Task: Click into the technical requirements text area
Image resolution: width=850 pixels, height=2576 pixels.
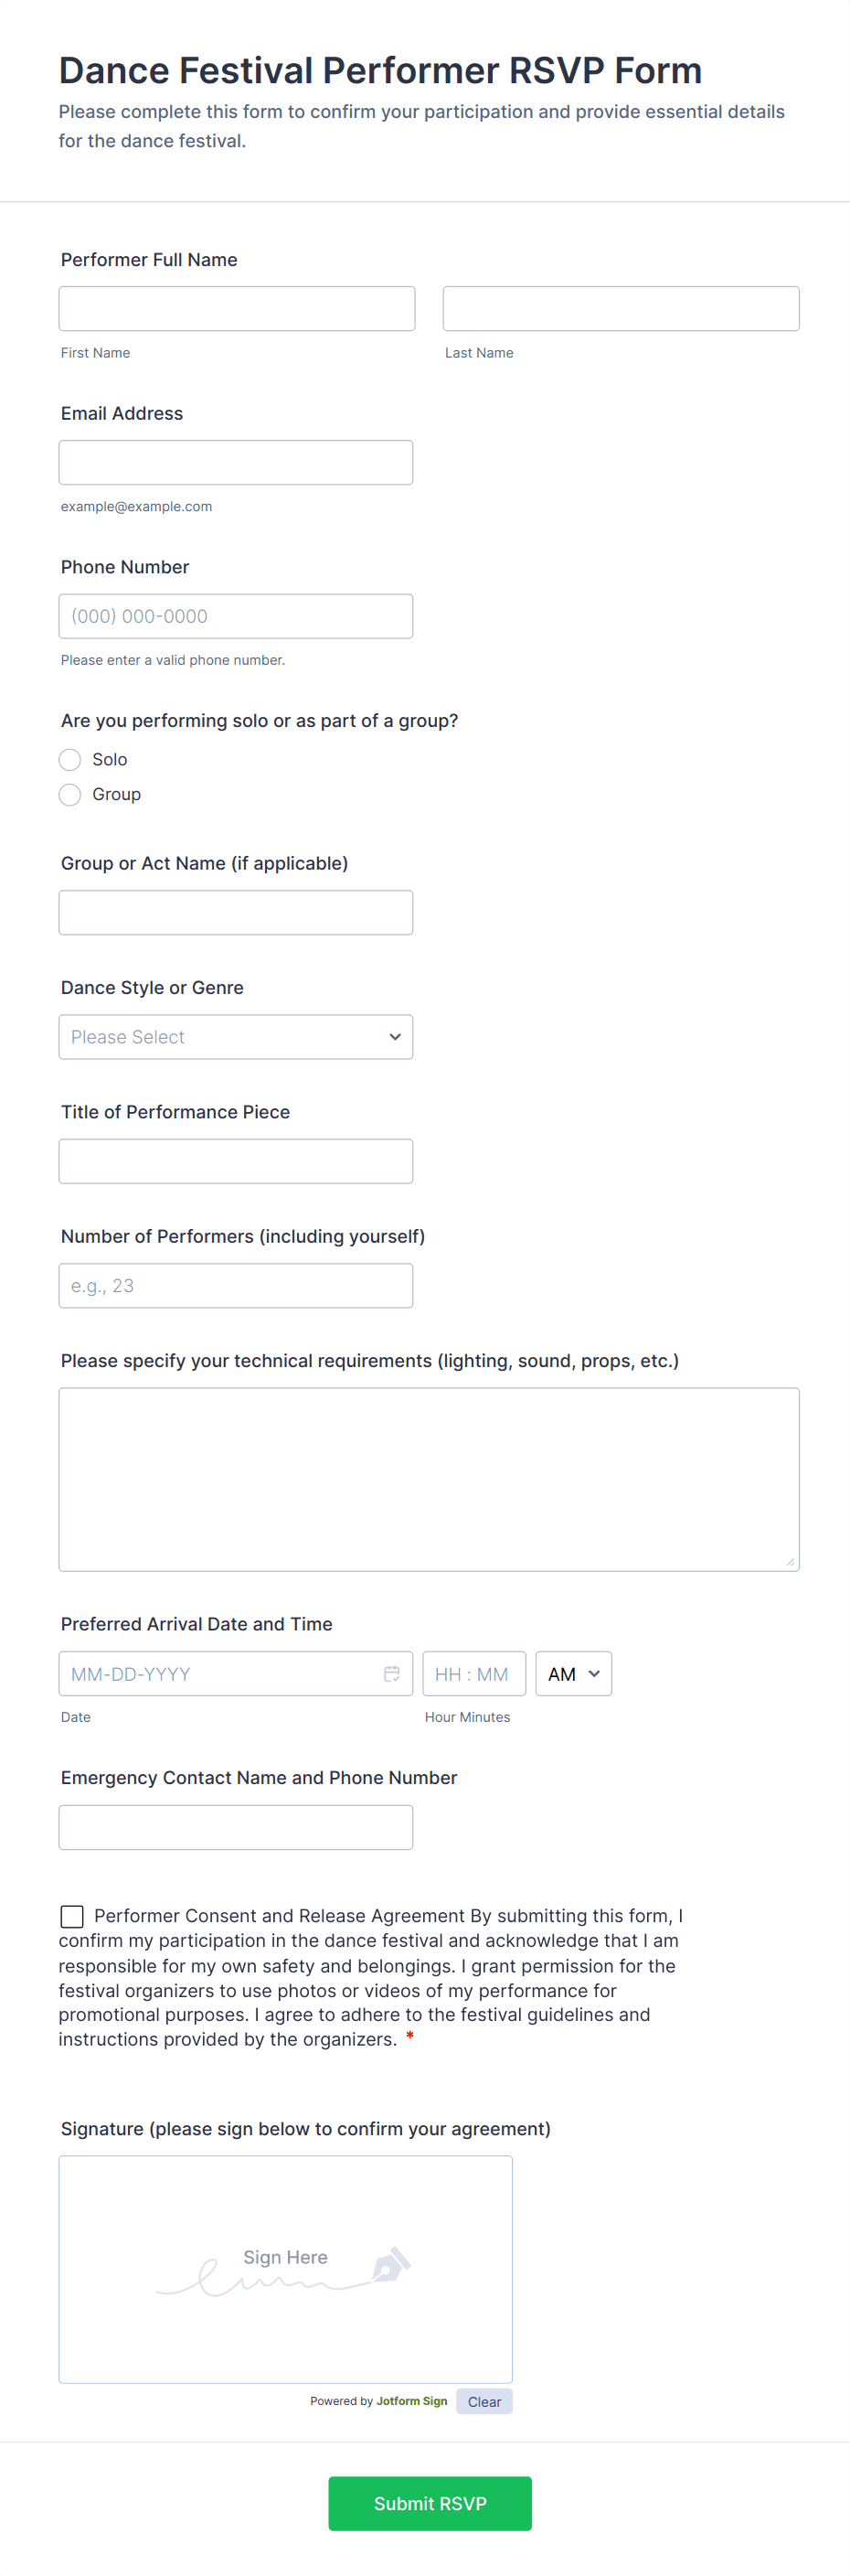Action: (428, 1479)
